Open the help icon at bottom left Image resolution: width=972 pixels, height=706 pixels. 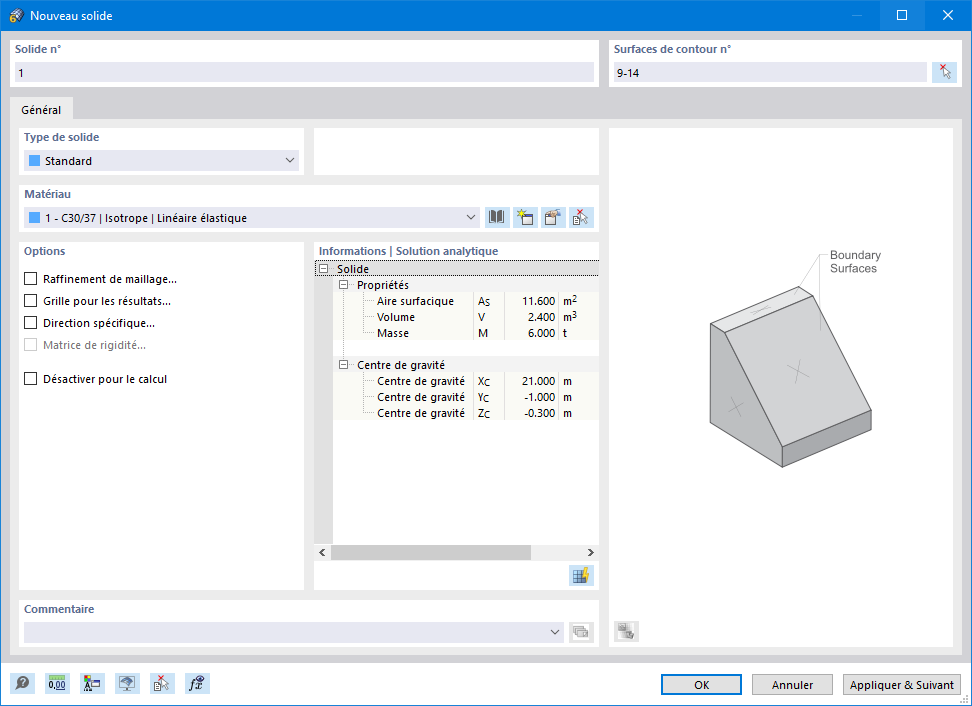[x=22, y=684]
